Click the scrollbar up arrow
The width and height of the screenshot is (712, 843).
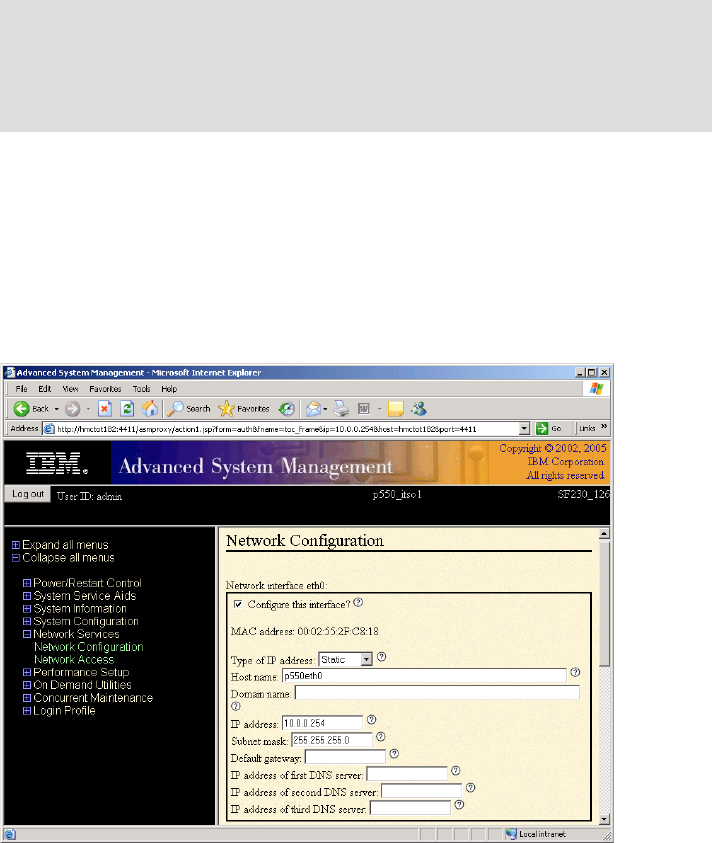tap(604, 534)
